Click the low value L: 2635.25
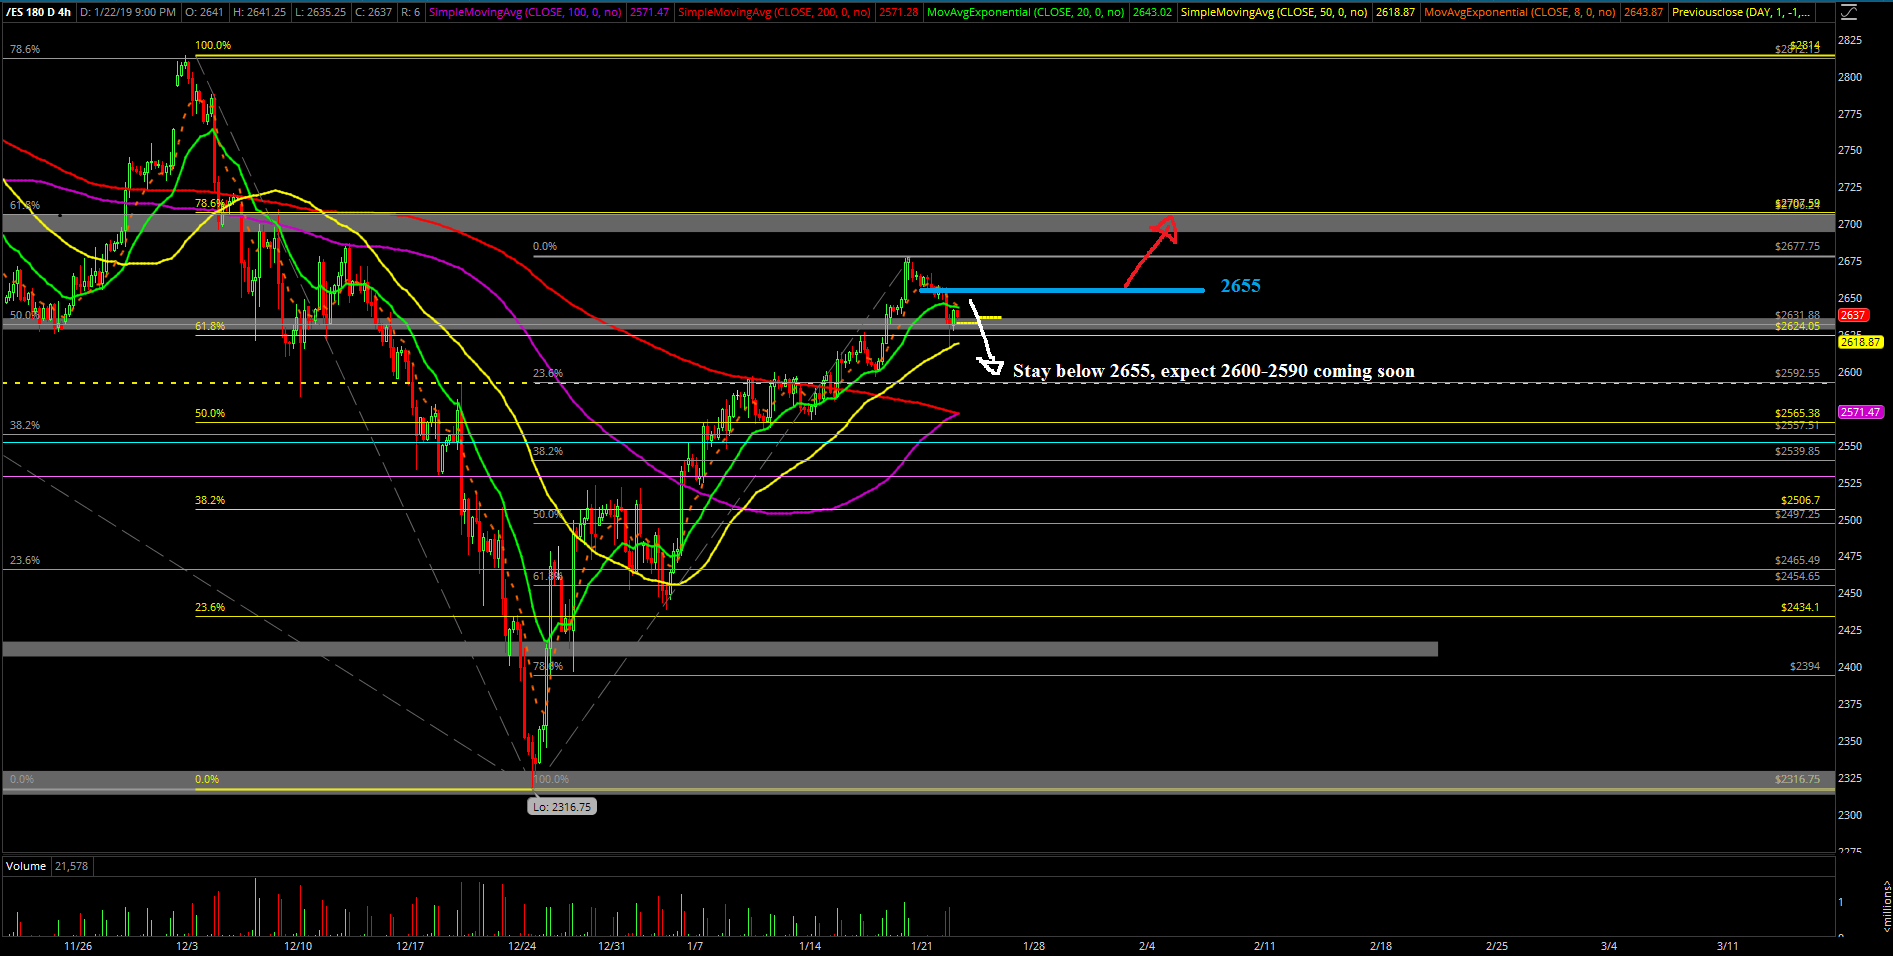Image resolution: width=1893 pixels, height=956 pixels. 320,12
